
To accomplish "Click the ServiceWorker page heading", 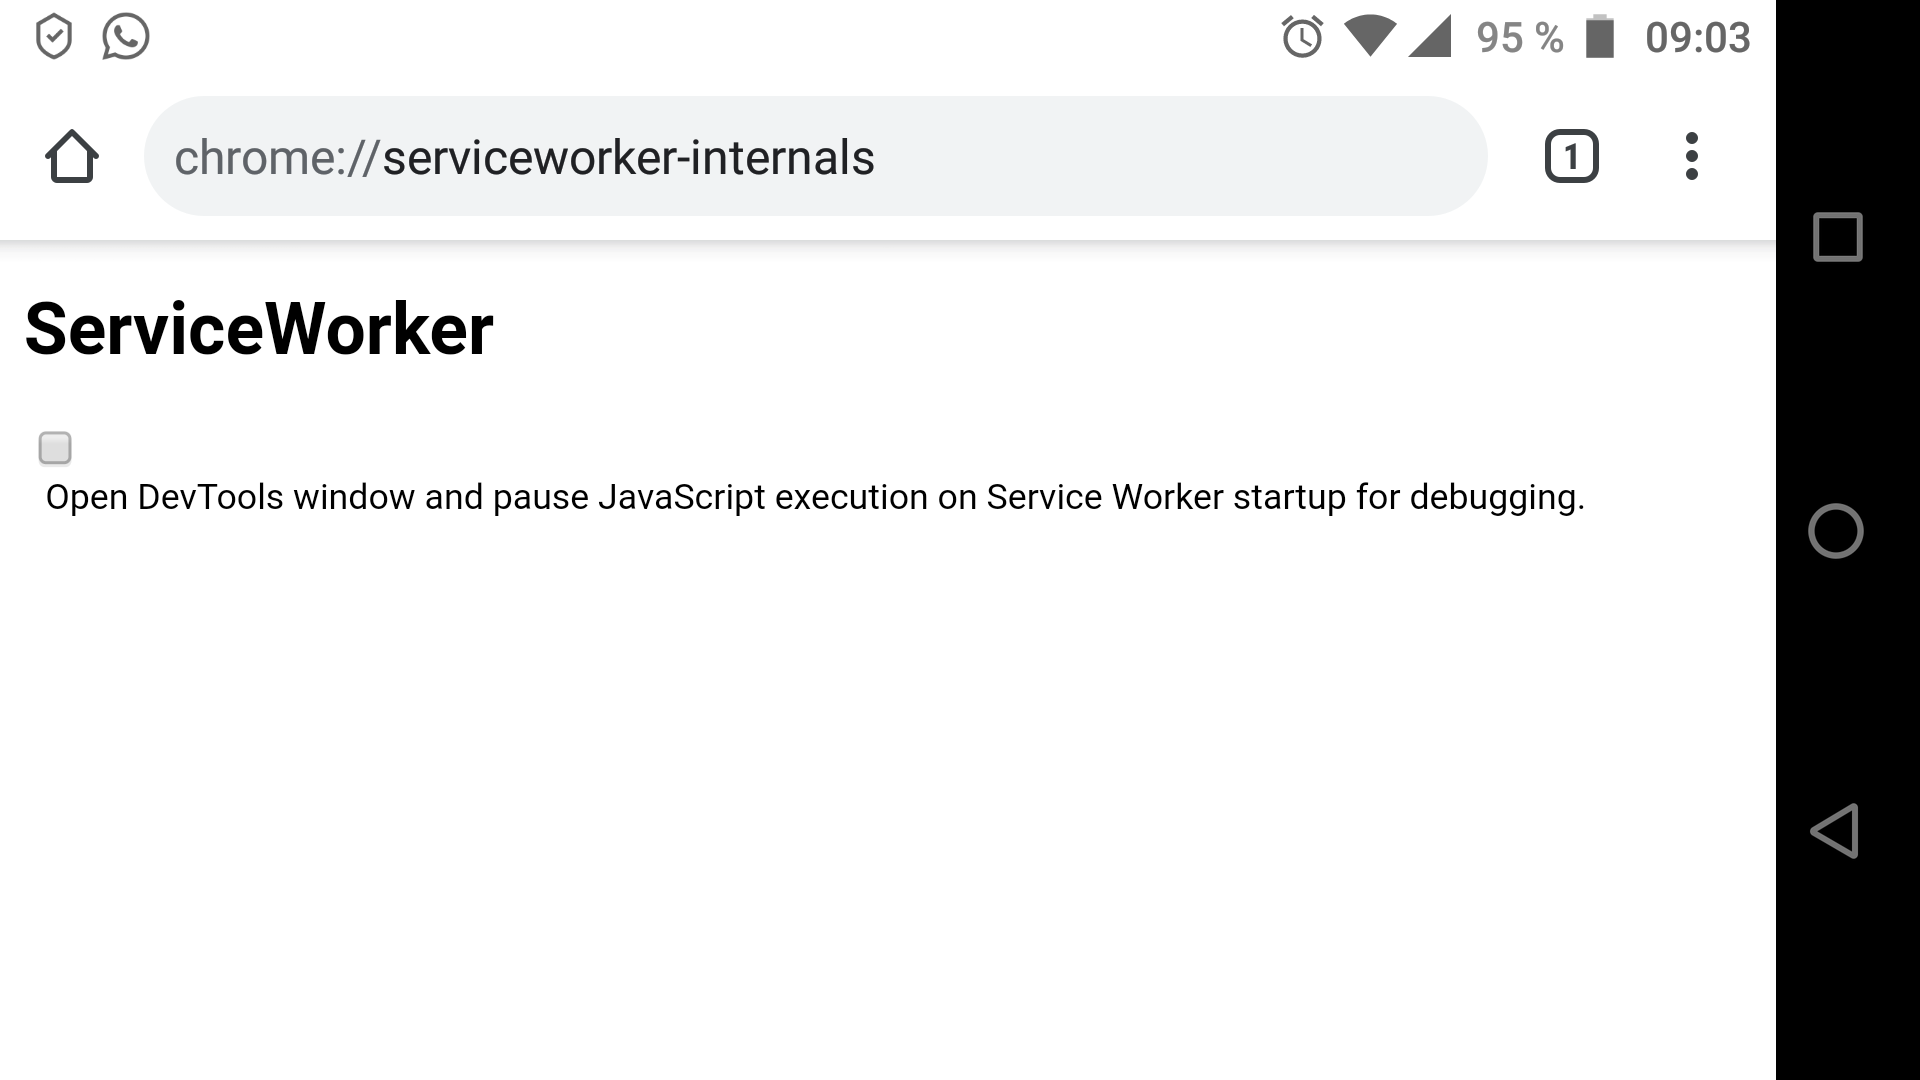I will tap(259, 329).
